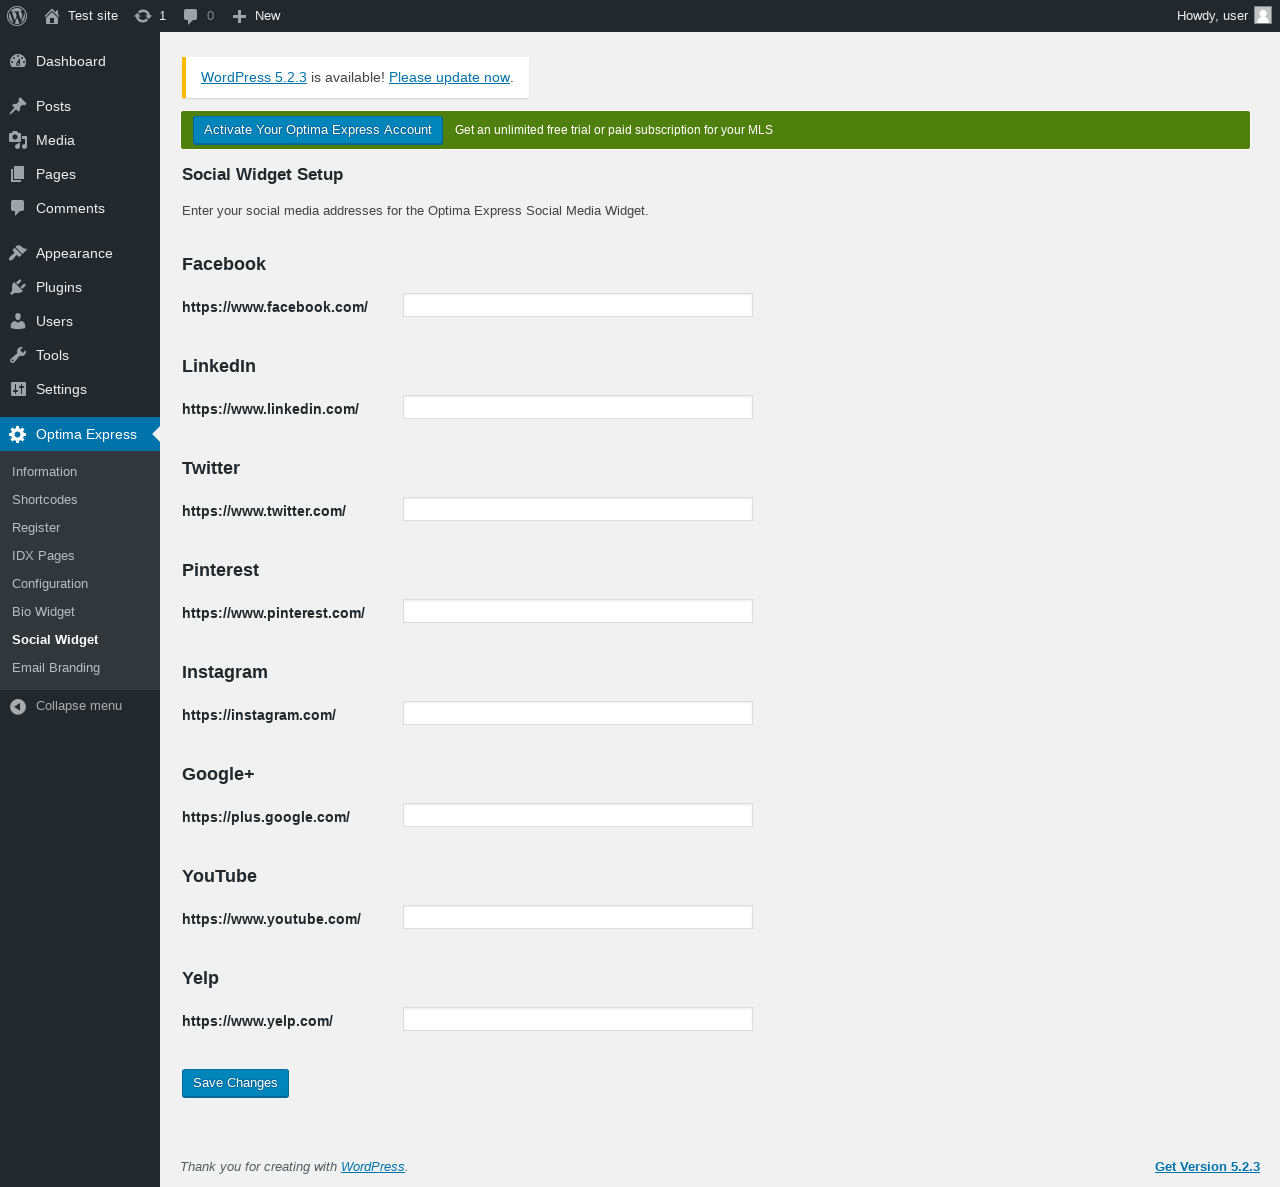Click the New label in the admin bar
Viewport: 1280px width, 1187px height.
click(268, 16)
